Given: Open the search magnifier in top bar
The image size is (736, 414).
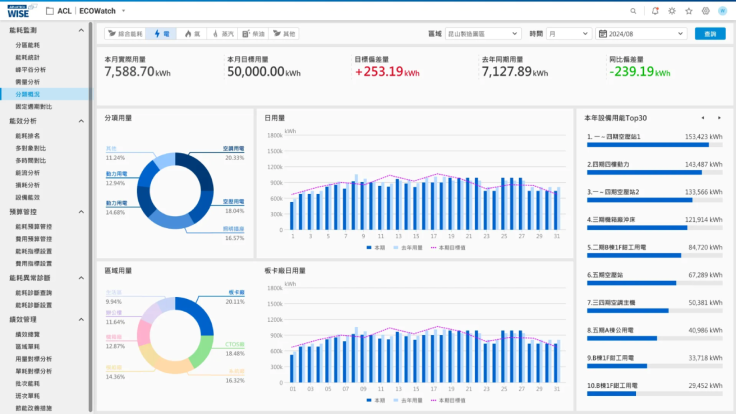Looking at the screenshot, I should point(633,11).
